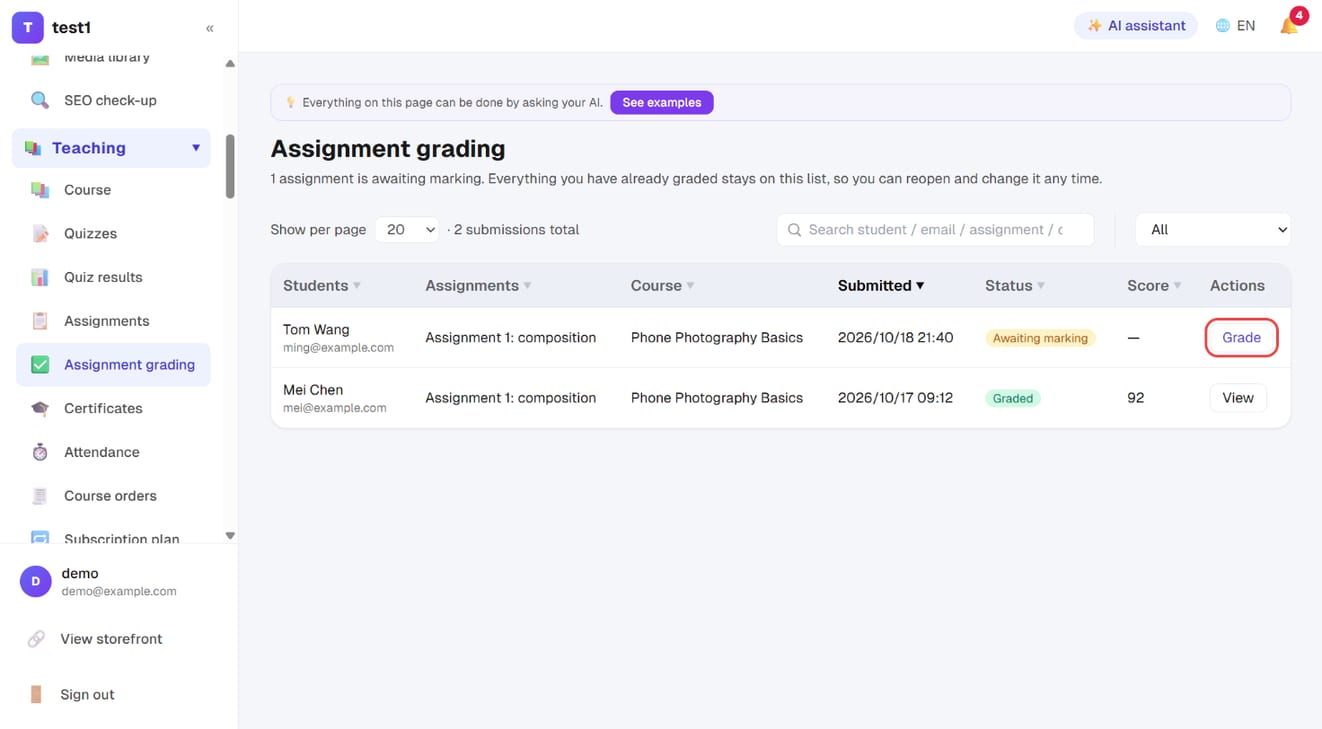Click the Assignments clipboard icon
This screenshot has width=1322, height=729.
[x=40, y=321]
